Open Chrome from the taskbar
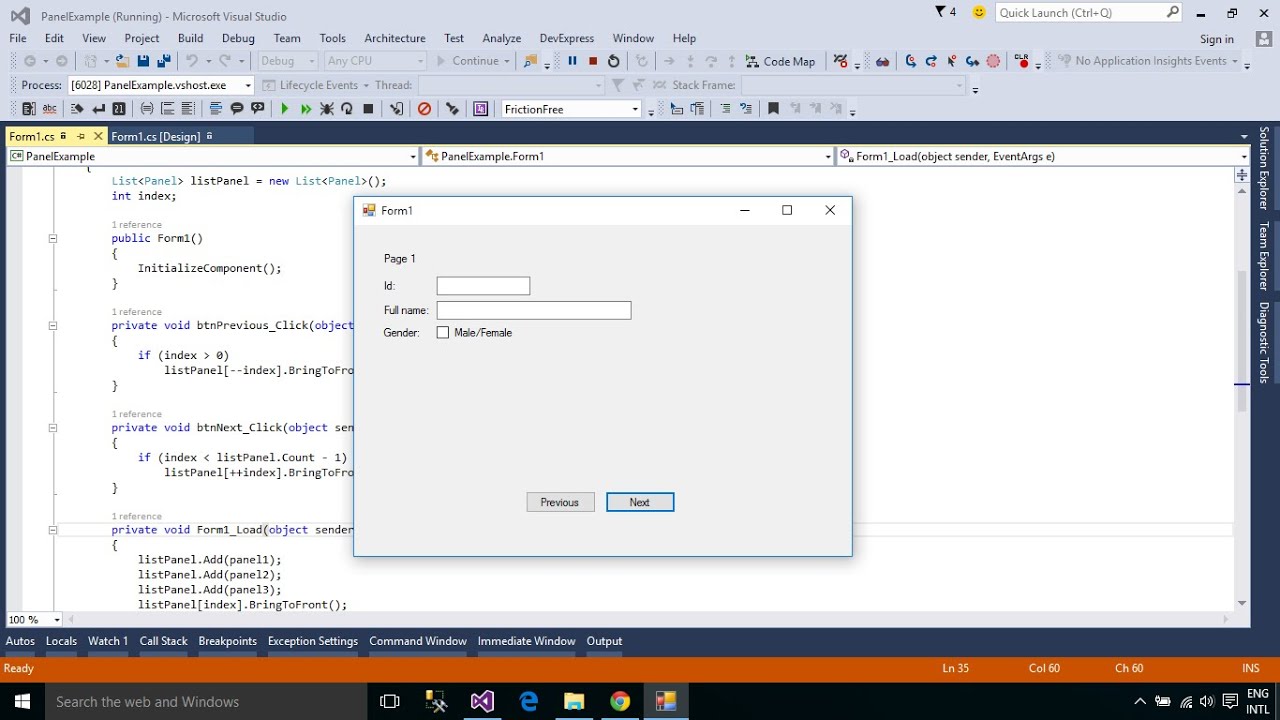Viewport: 1280px width, 720px height. click(x=620, y=701)
